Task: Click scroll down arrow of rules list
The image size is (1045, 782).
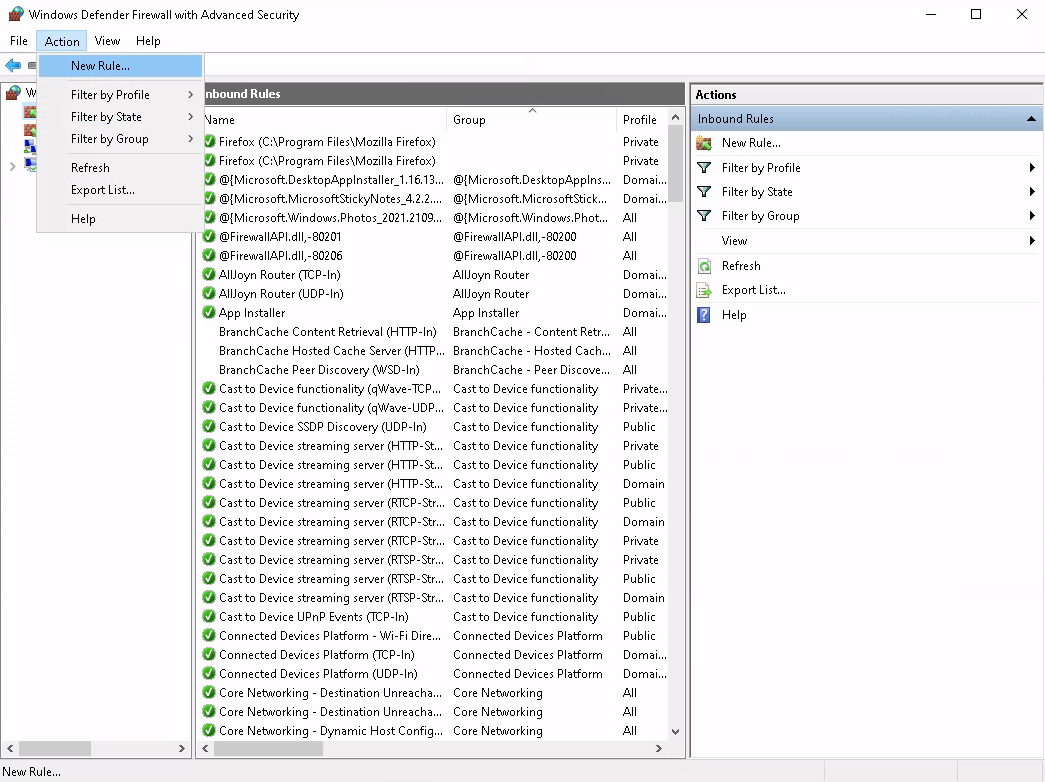Action: coord(675,731)
